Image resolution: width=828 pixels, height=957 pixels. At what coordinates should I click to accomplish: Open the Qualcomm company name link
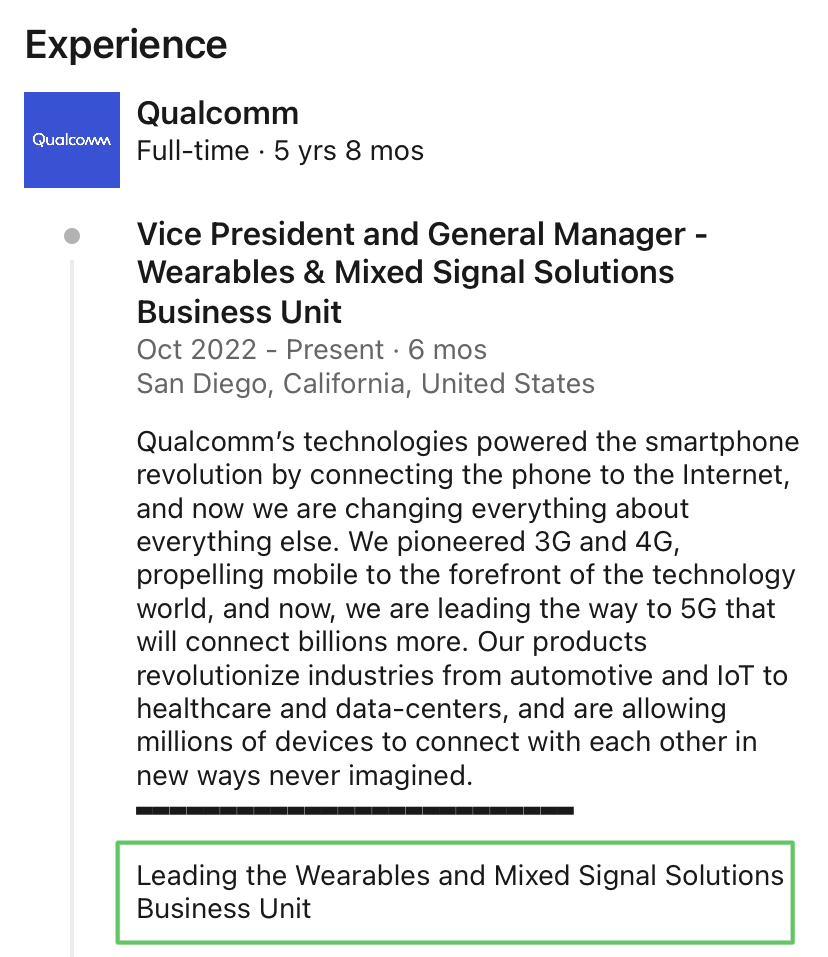217,113
